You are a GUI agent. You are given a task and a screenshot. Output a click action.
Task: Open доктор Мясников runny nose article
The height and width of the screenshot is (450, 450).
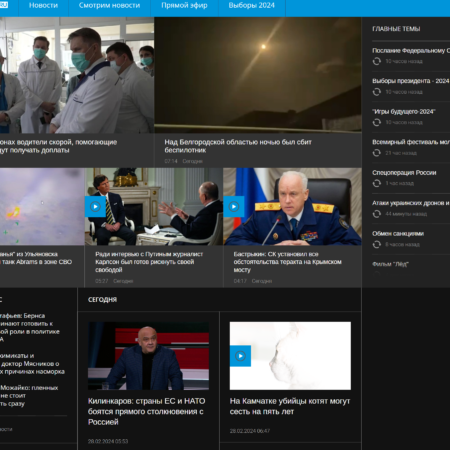(32, 364)
